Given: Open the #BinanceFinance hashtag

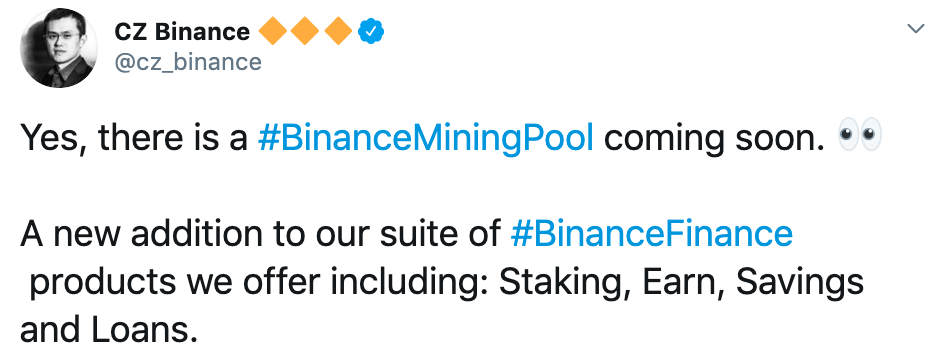Looking at the screenshot, I should (651, 234).
